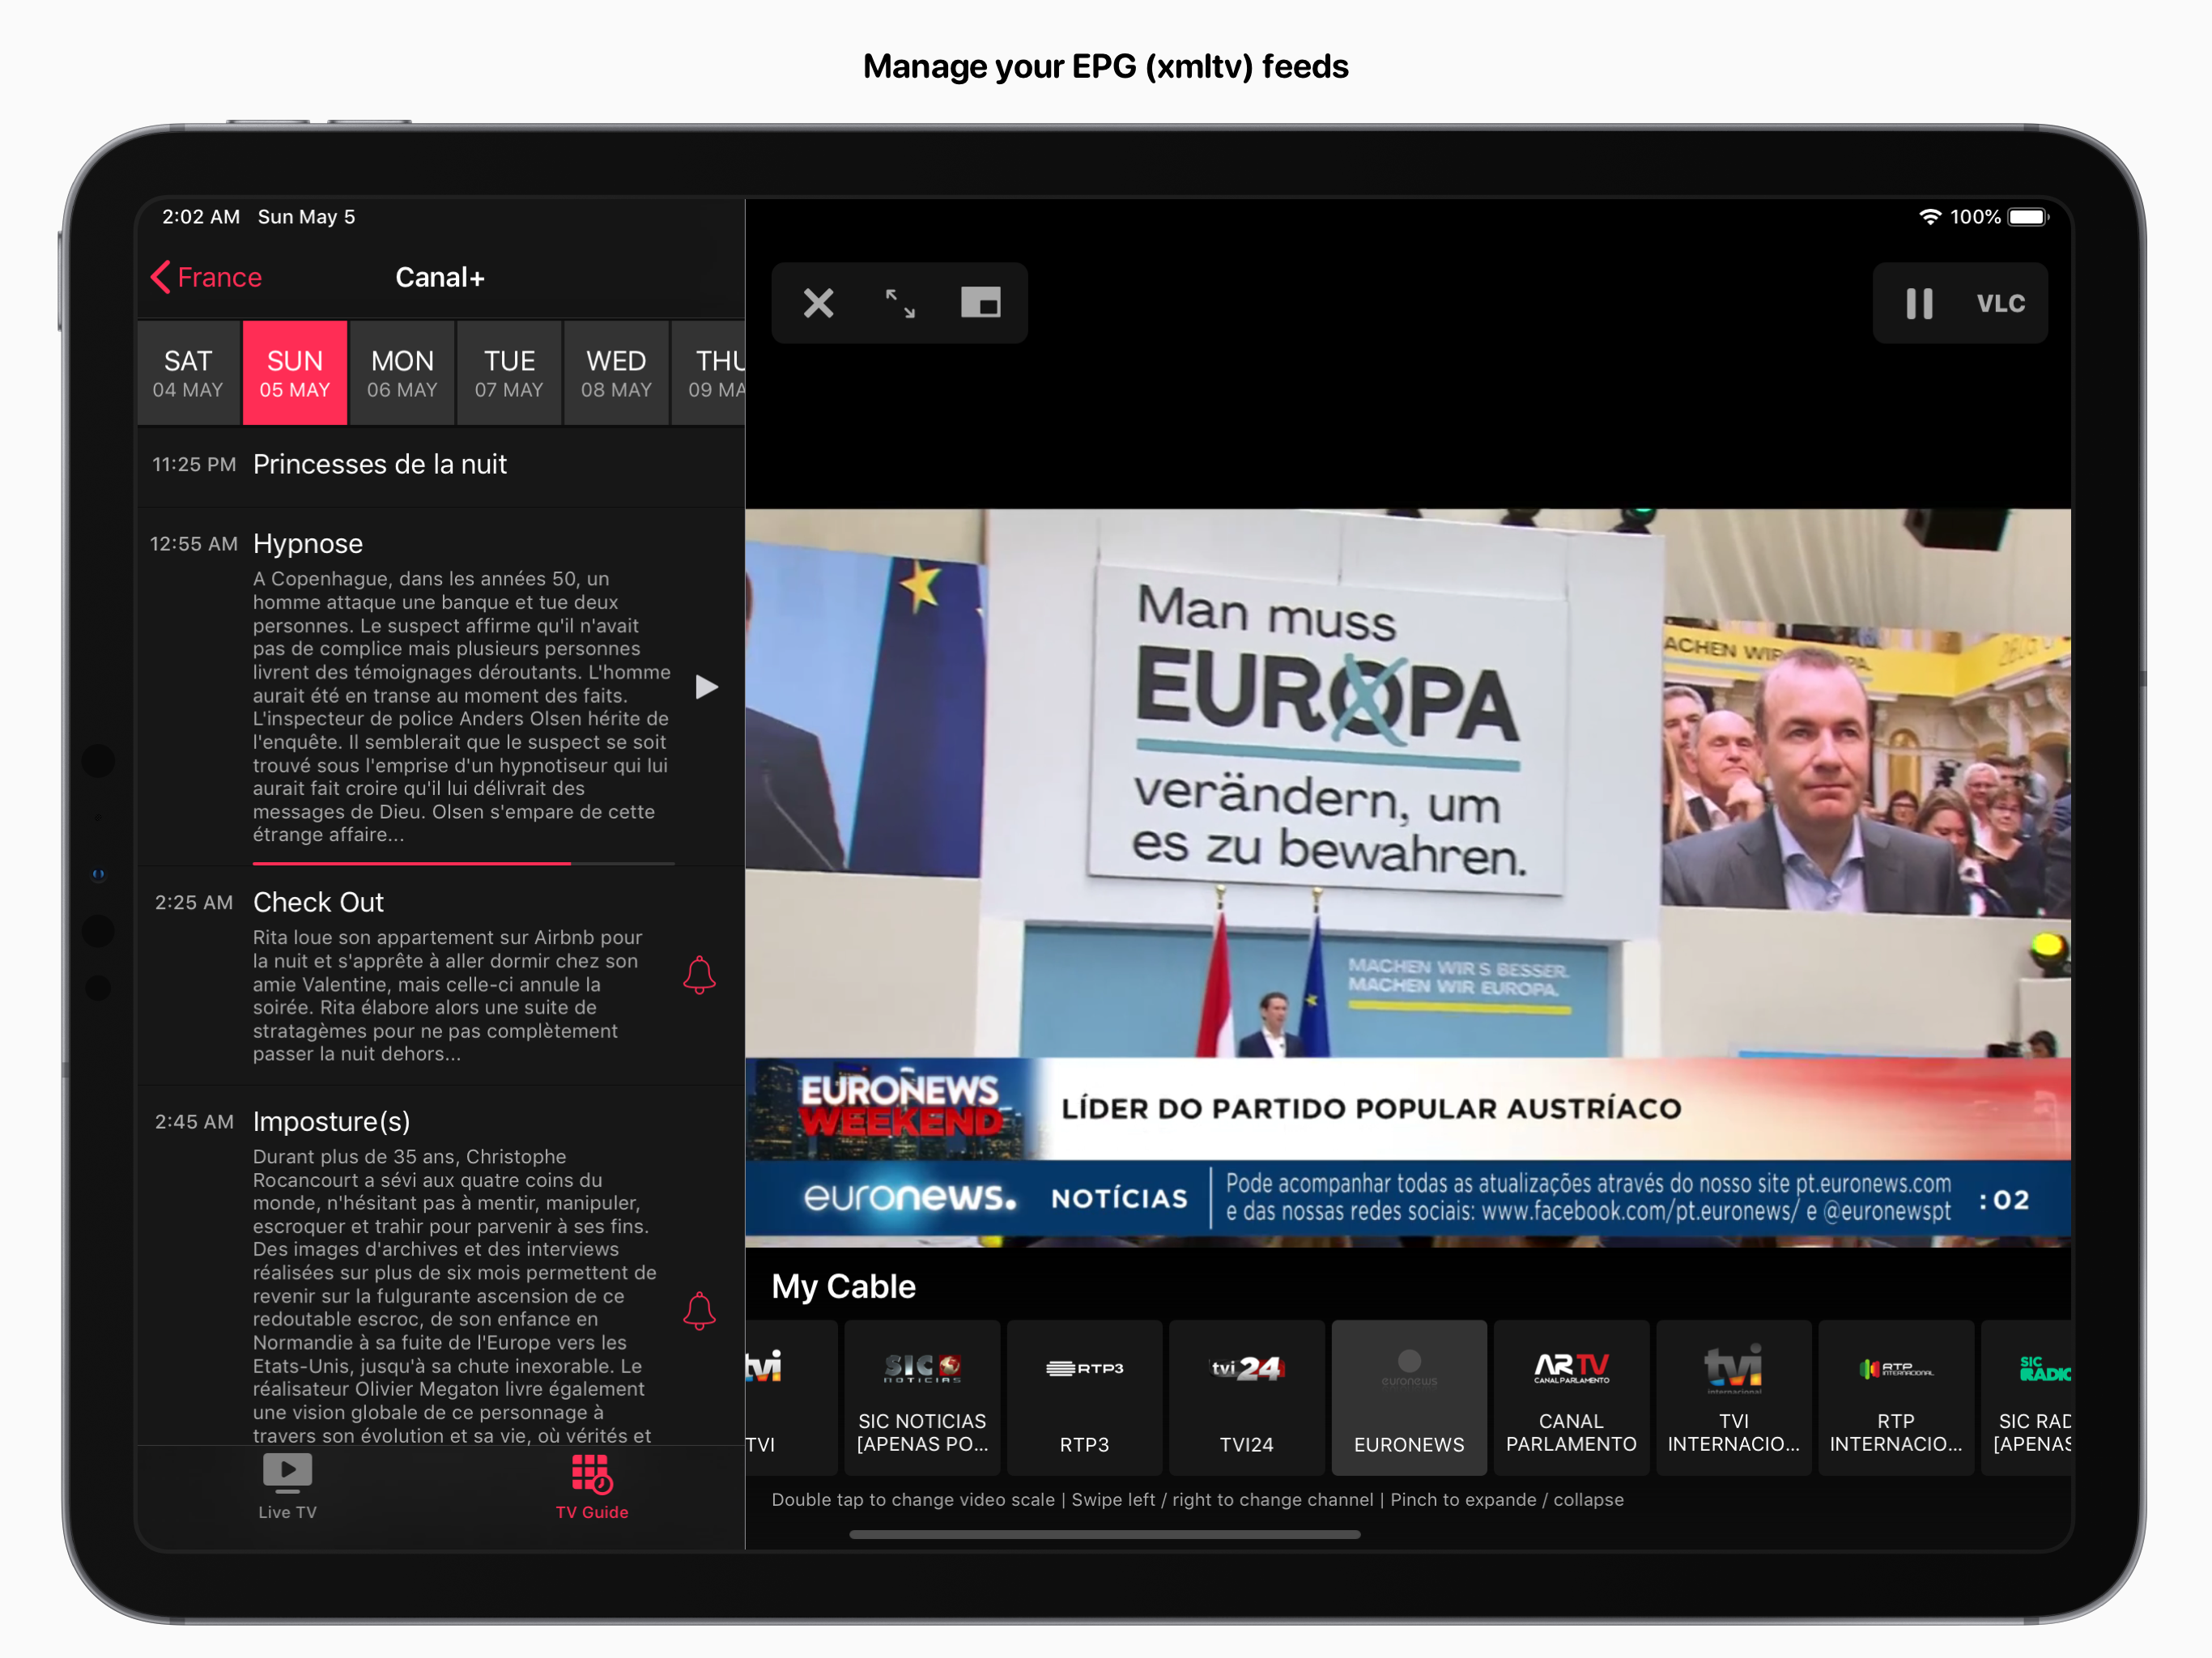Image resolution: width=2212 pixels, height=1658 pixels.
Task: Select the MON 06 MAY day tab
Action: pos(402,373)
